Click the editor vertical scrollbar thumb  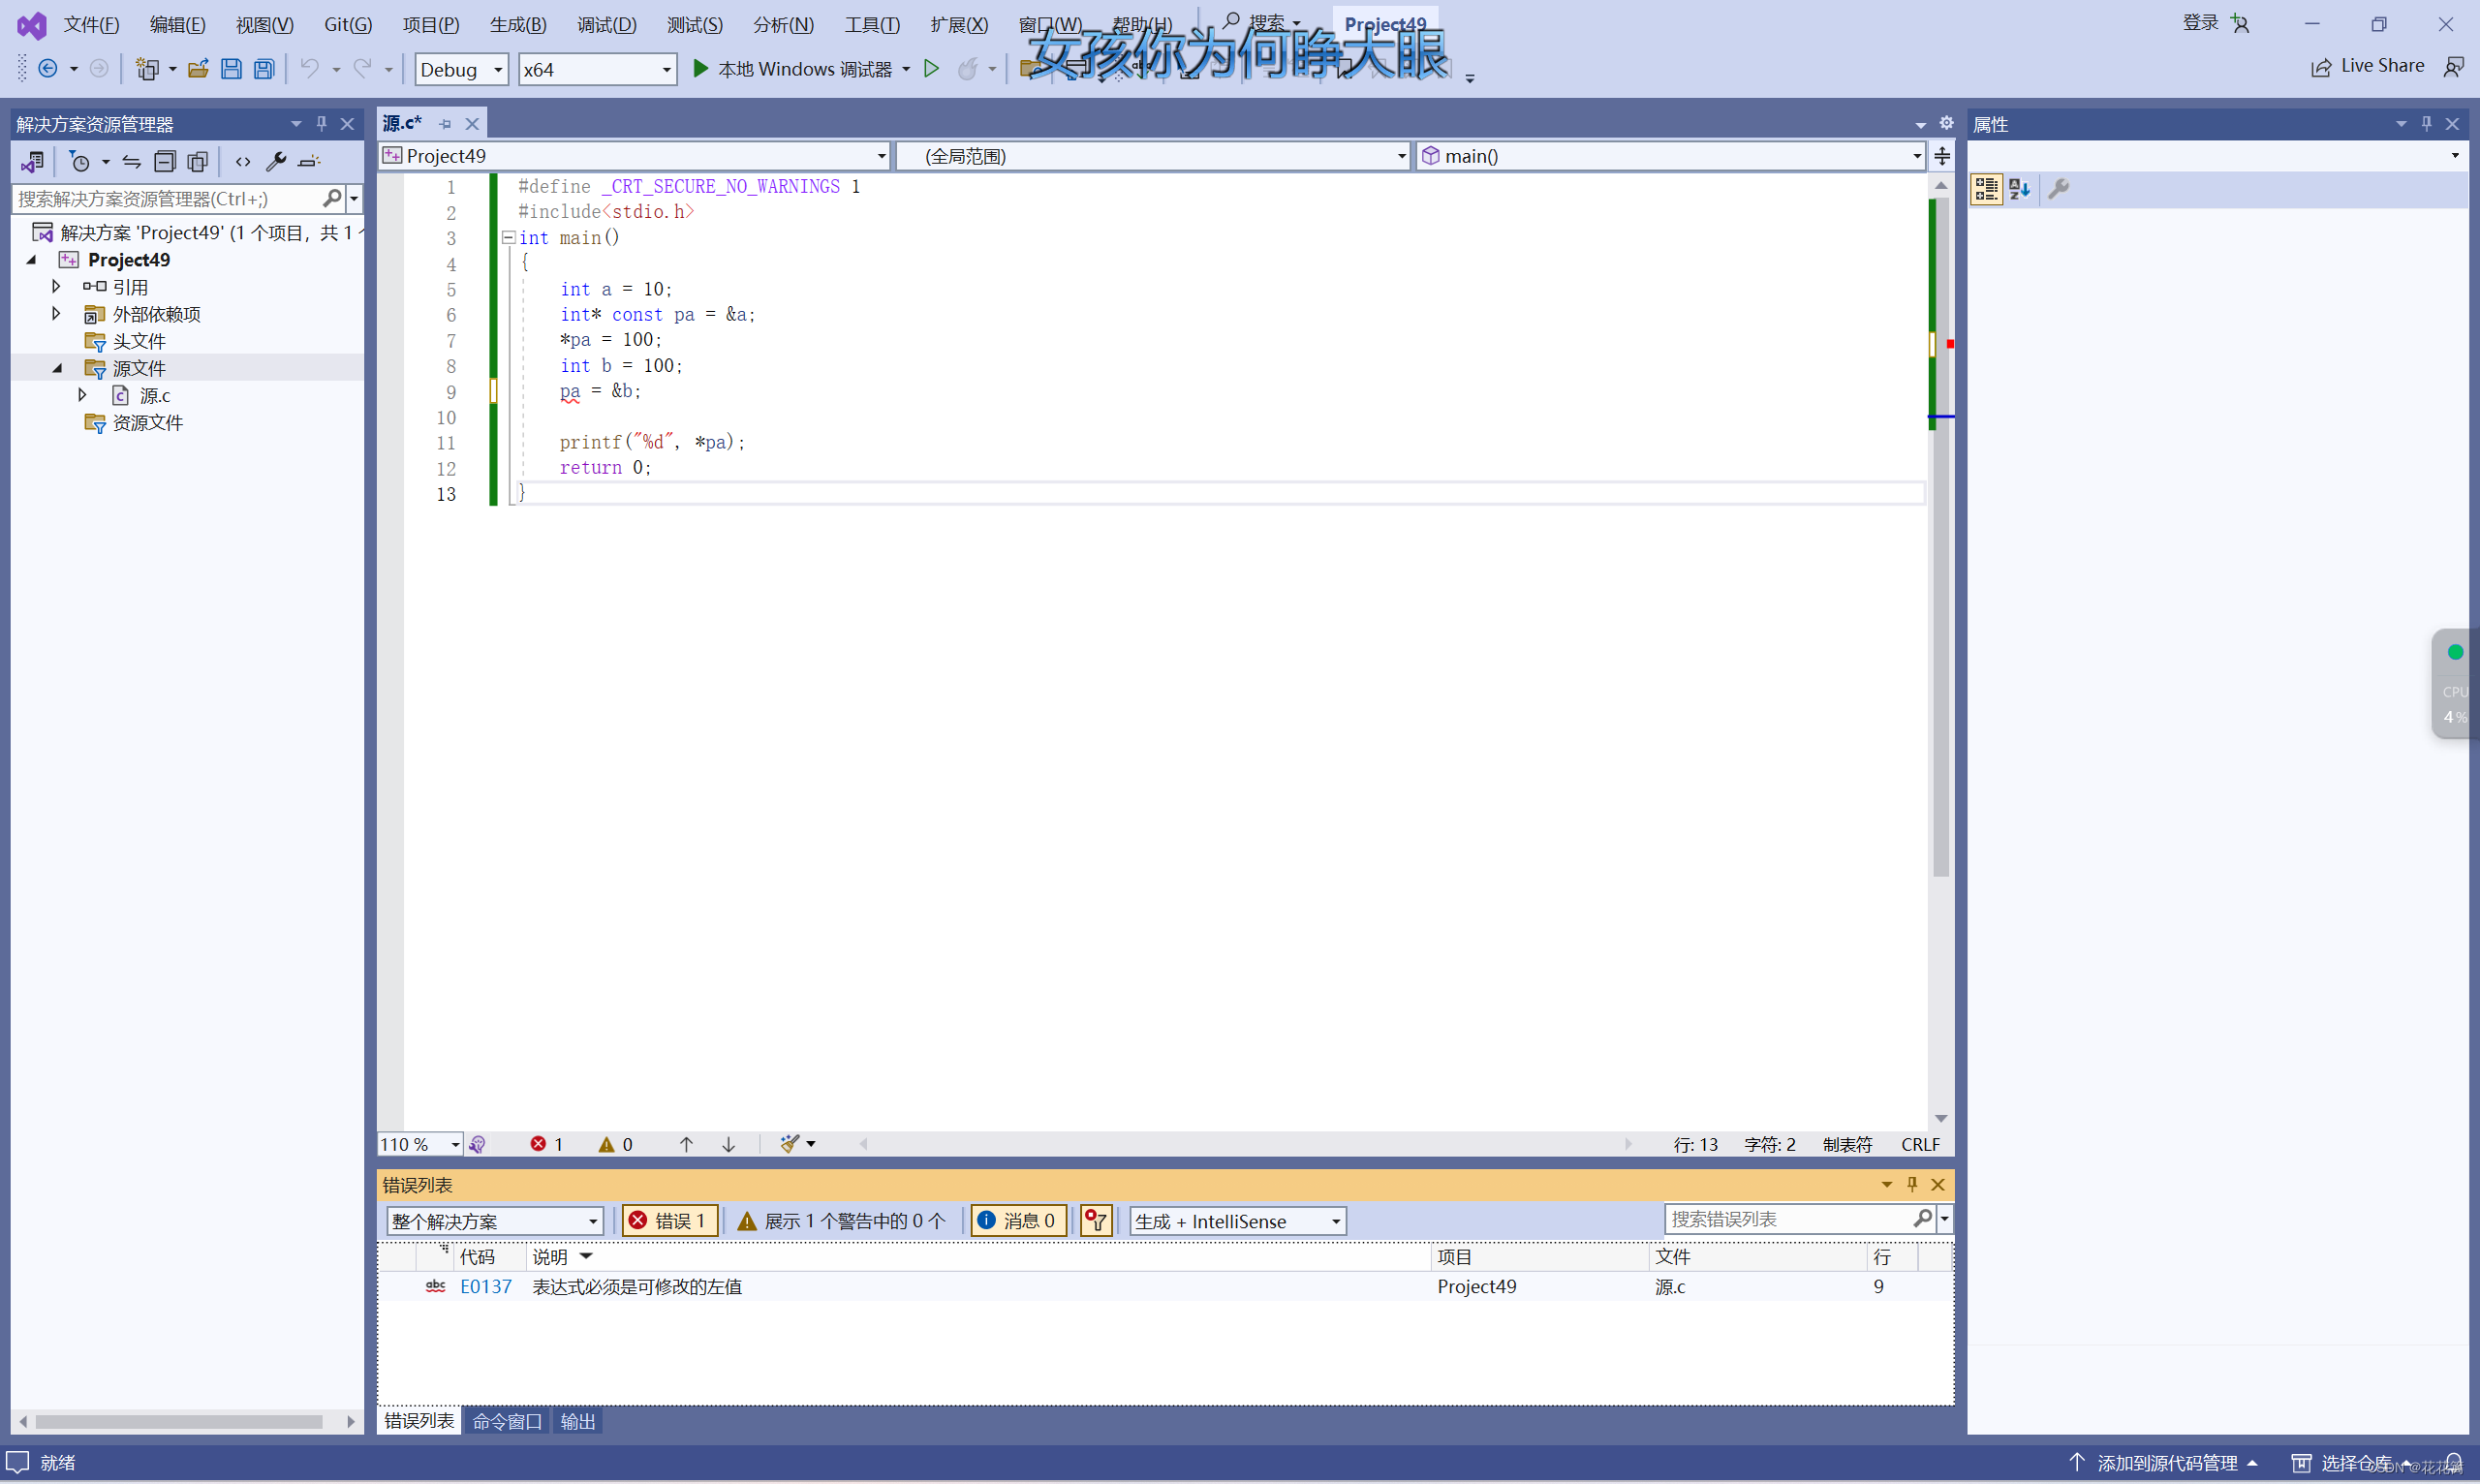click(1940, 600)
